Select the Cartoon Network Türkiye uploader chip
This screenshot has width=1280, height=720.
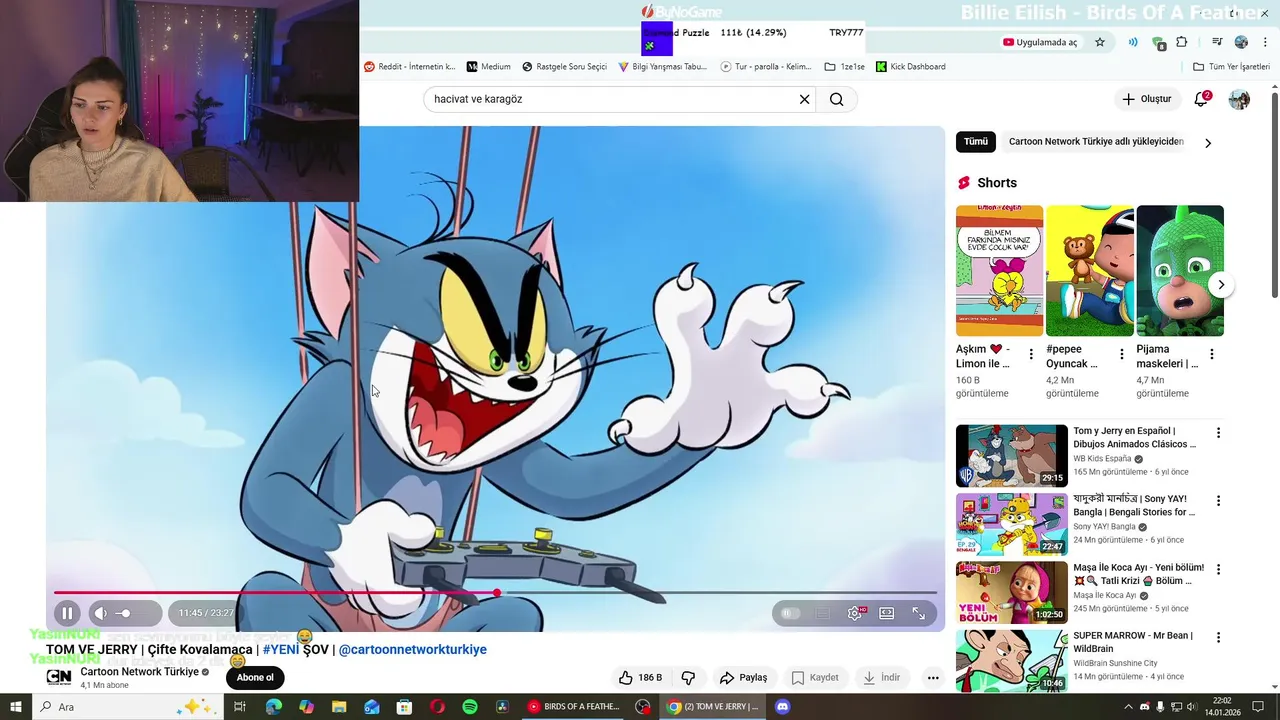[1096, 141]
